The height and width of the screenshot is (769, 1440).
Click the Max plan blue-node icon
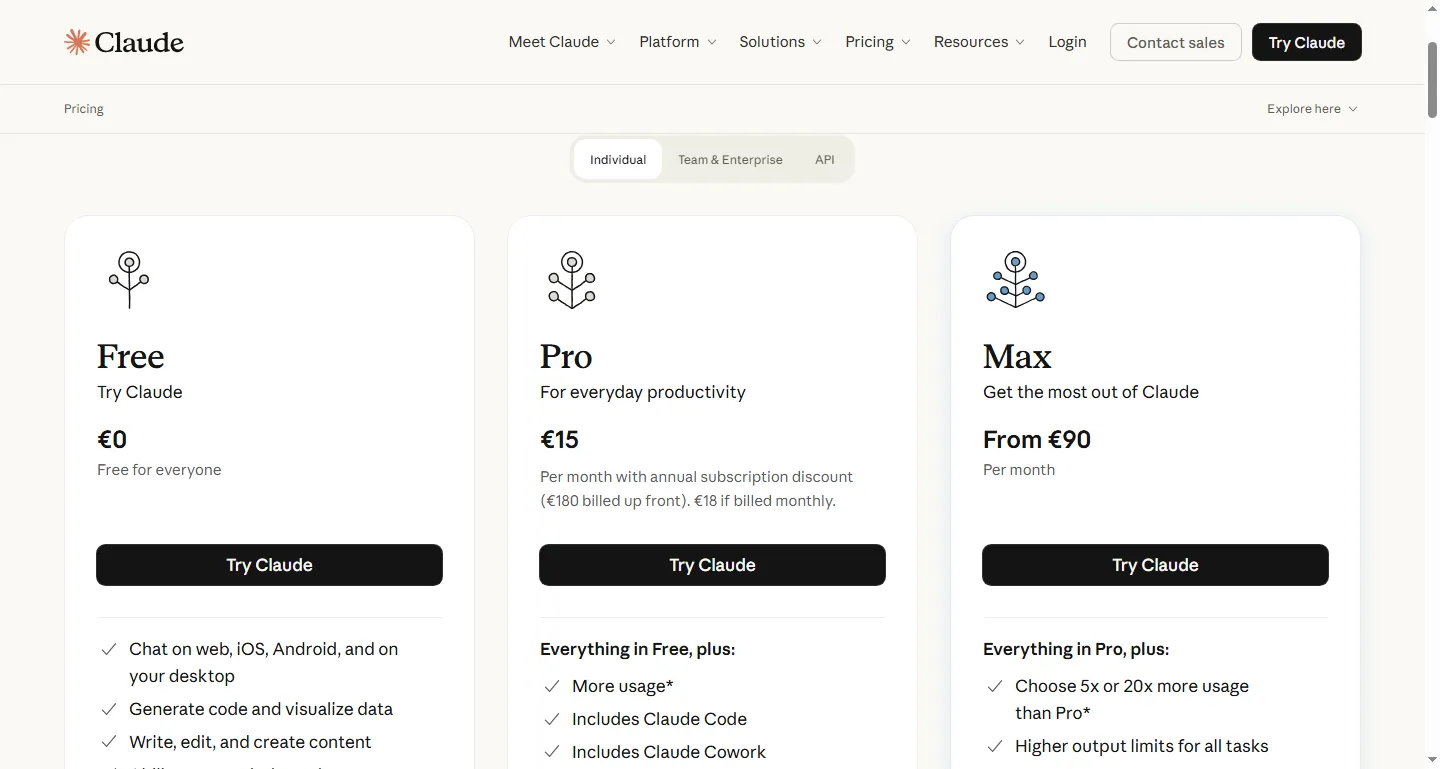(1015, 279)
